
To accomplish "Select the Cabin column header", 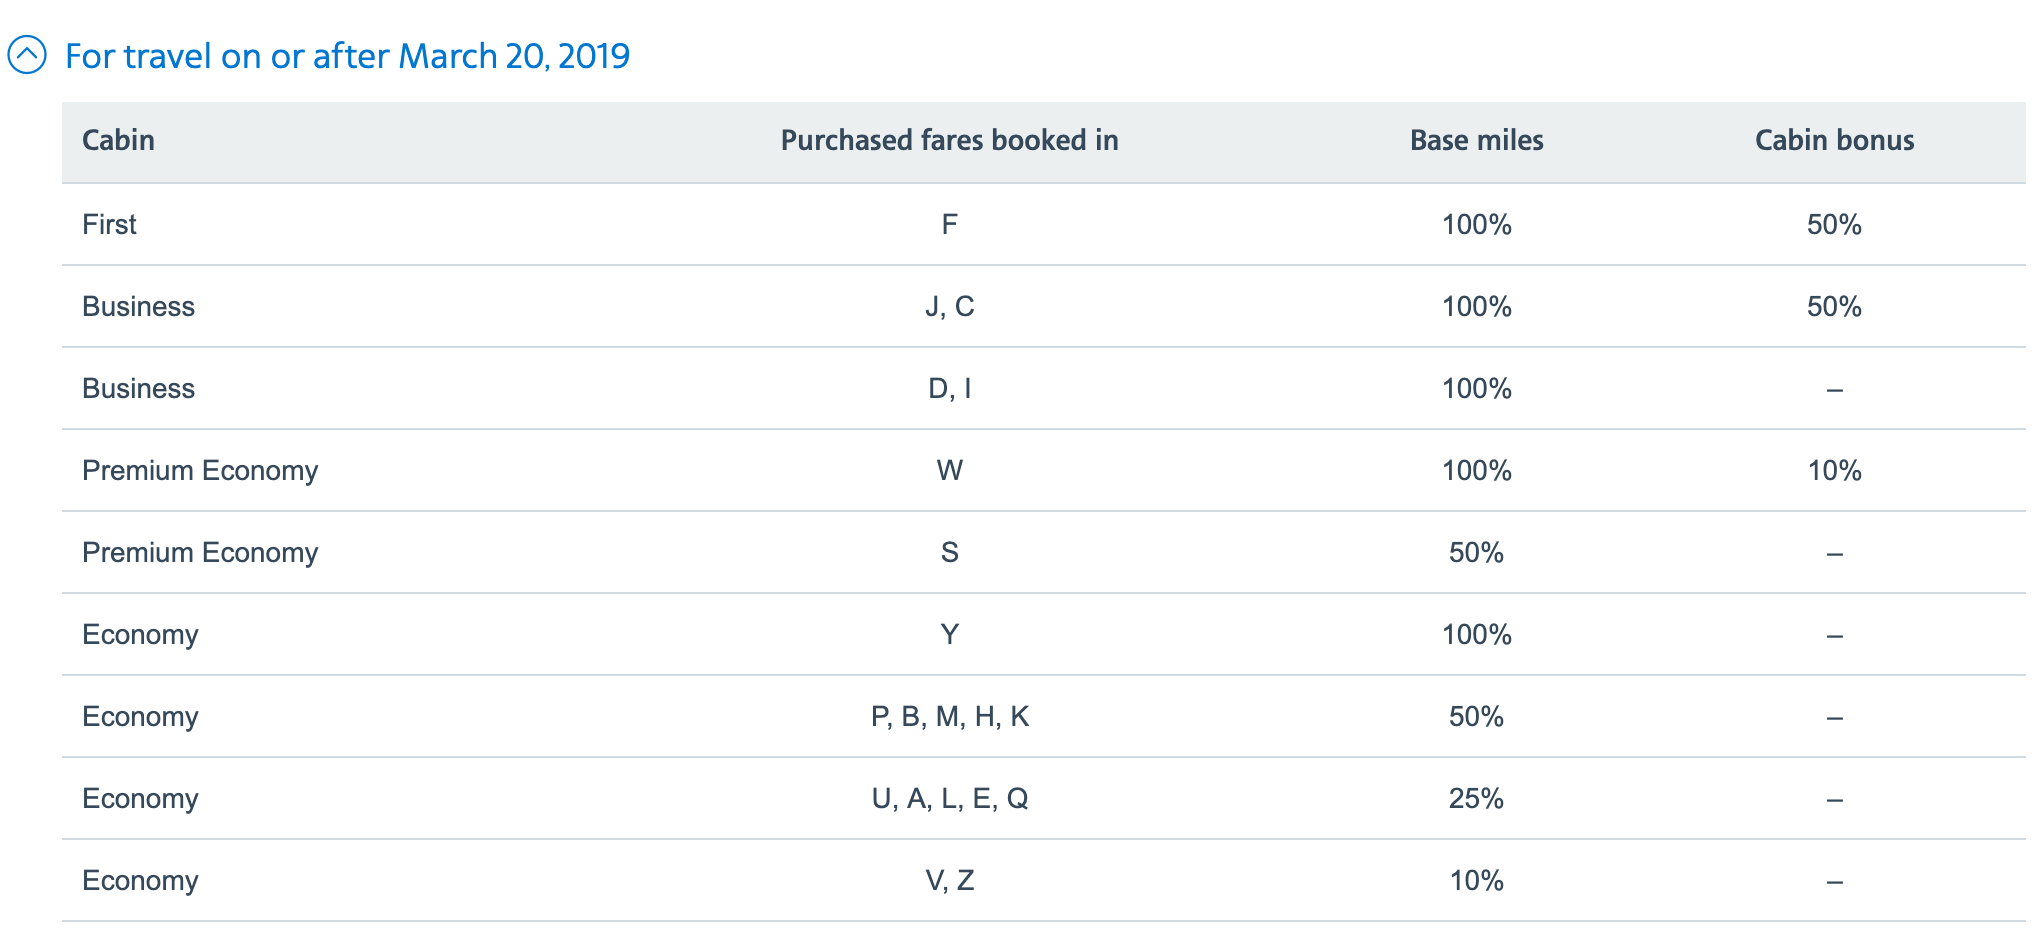I will (x=118, y=140).
